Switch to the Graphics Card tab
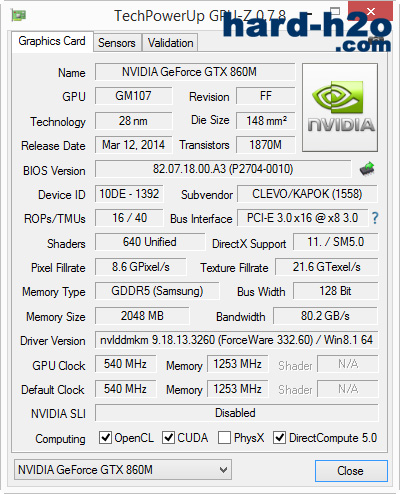 click(x=52, y=42)
